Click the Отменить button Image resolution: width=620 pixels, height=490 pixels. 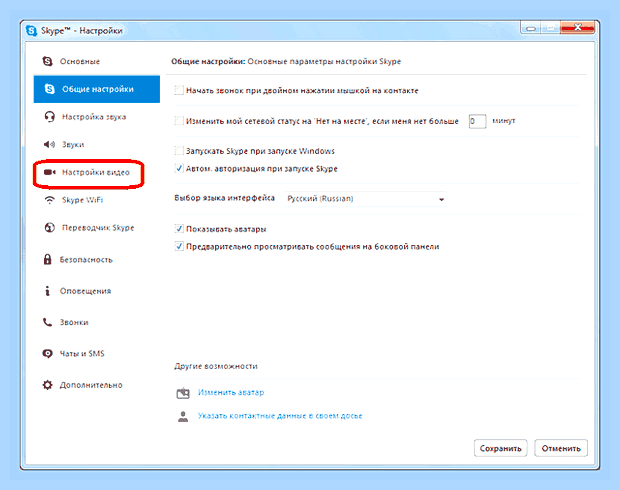click(x=561, y=448)
